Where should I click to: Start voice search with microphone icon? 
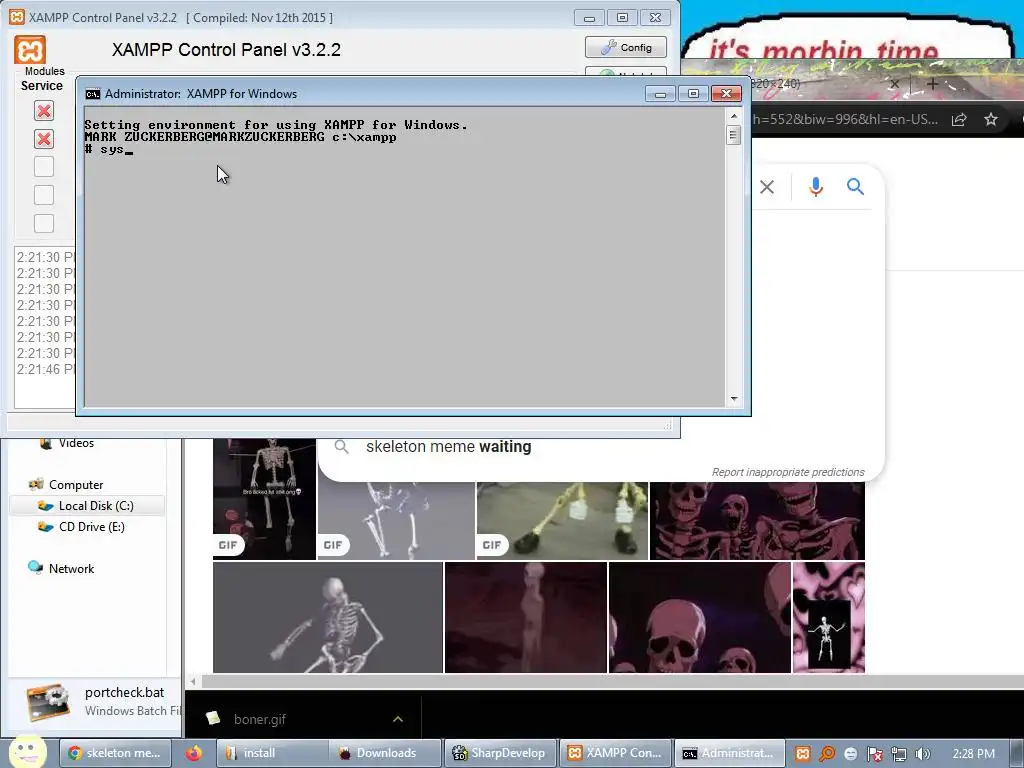click(816, 187)
